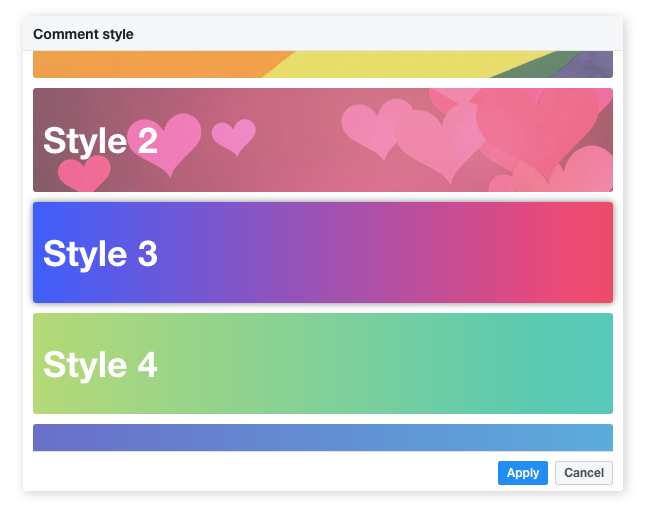Pick the Style 4 green-teal gradient
The height and width of the screenshot is (513, 651).
click(323, 363)
